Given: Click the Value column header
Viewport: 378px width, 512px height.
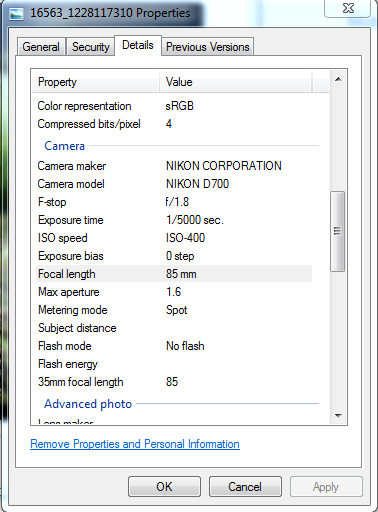Looking at the screenshot, I should [236, 82].
